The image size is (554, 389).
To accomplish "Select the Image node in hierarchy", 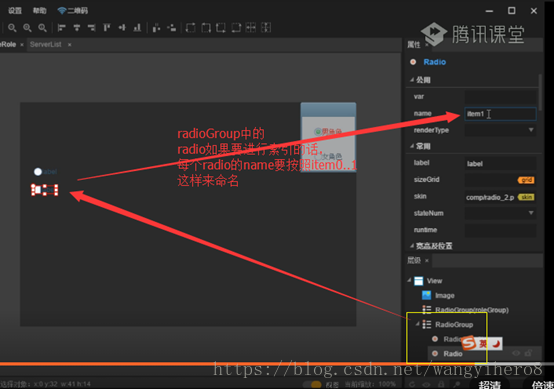I will point(444,296).
